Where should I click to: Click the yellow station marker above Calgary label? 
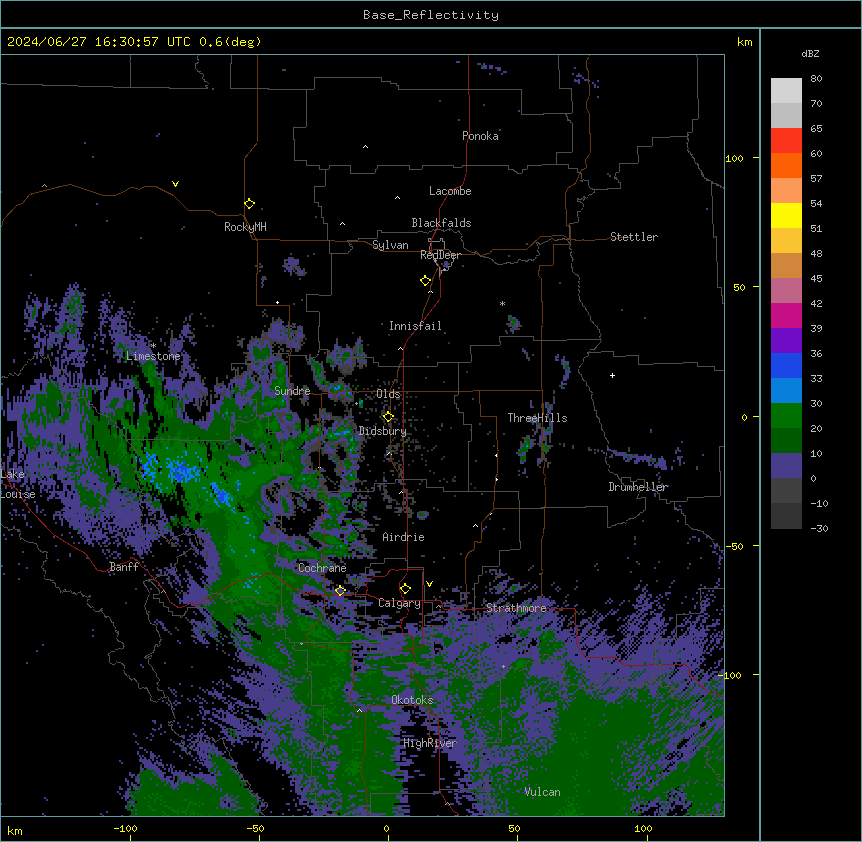coord(405,588)
